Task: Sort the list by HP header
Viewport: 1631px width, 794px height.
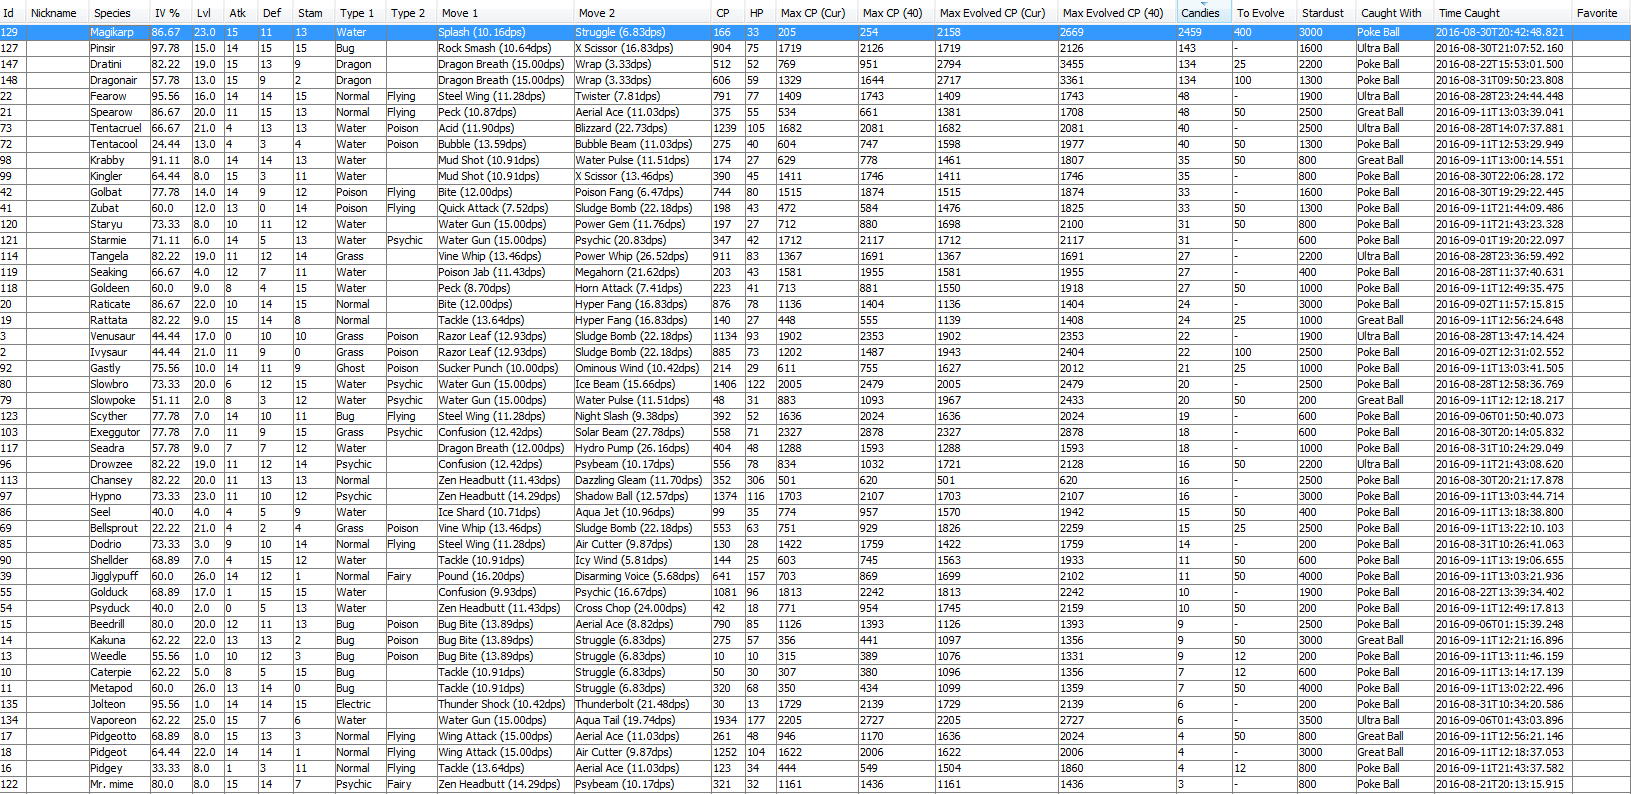Action: pyautogui.click(x=760, y=13)
